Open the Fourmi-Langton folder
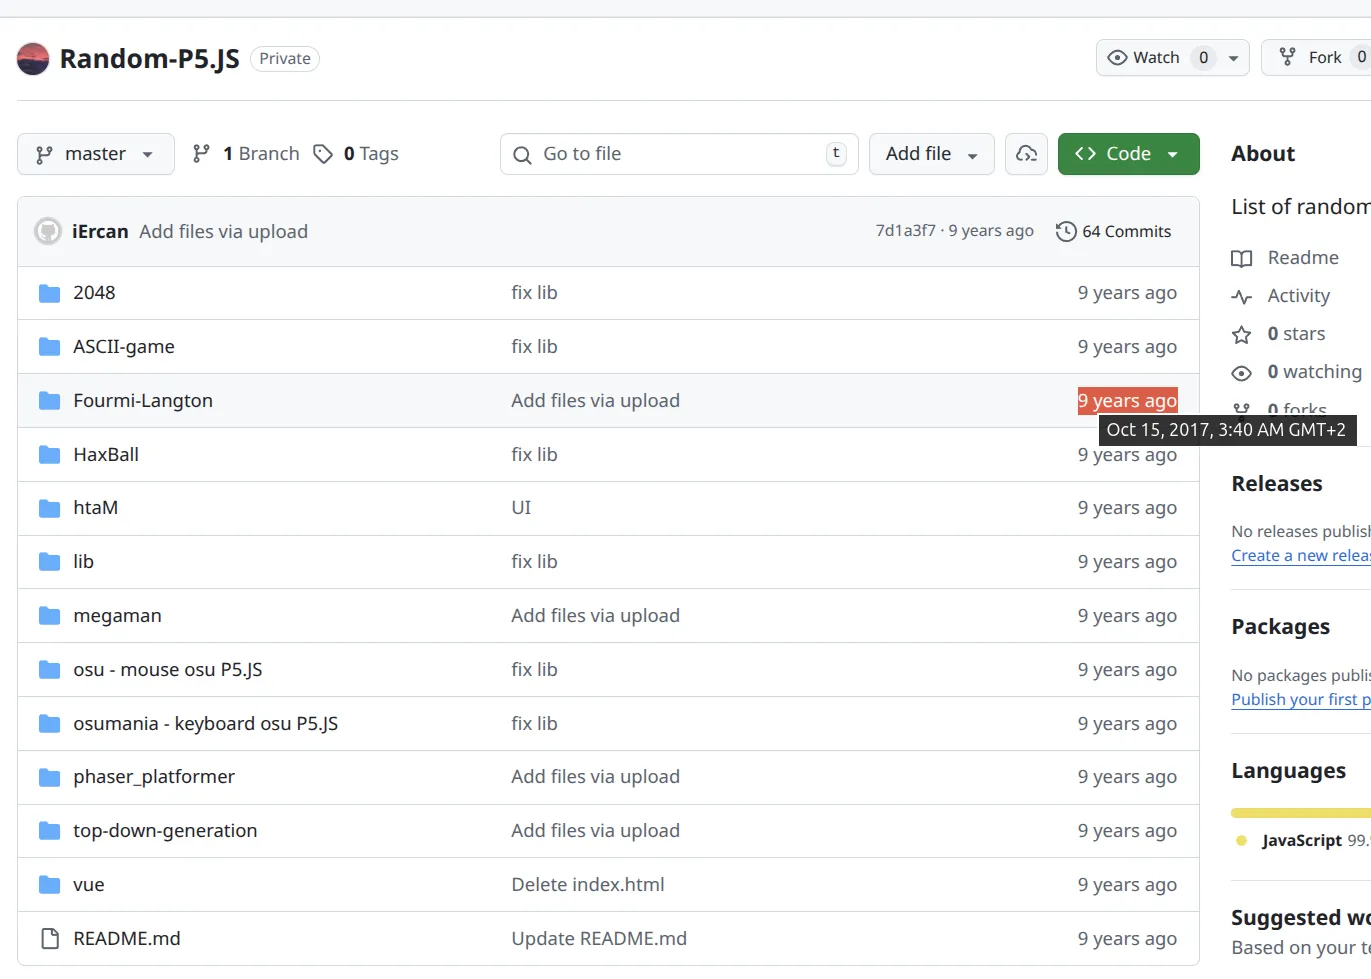 tap(143, 401)
